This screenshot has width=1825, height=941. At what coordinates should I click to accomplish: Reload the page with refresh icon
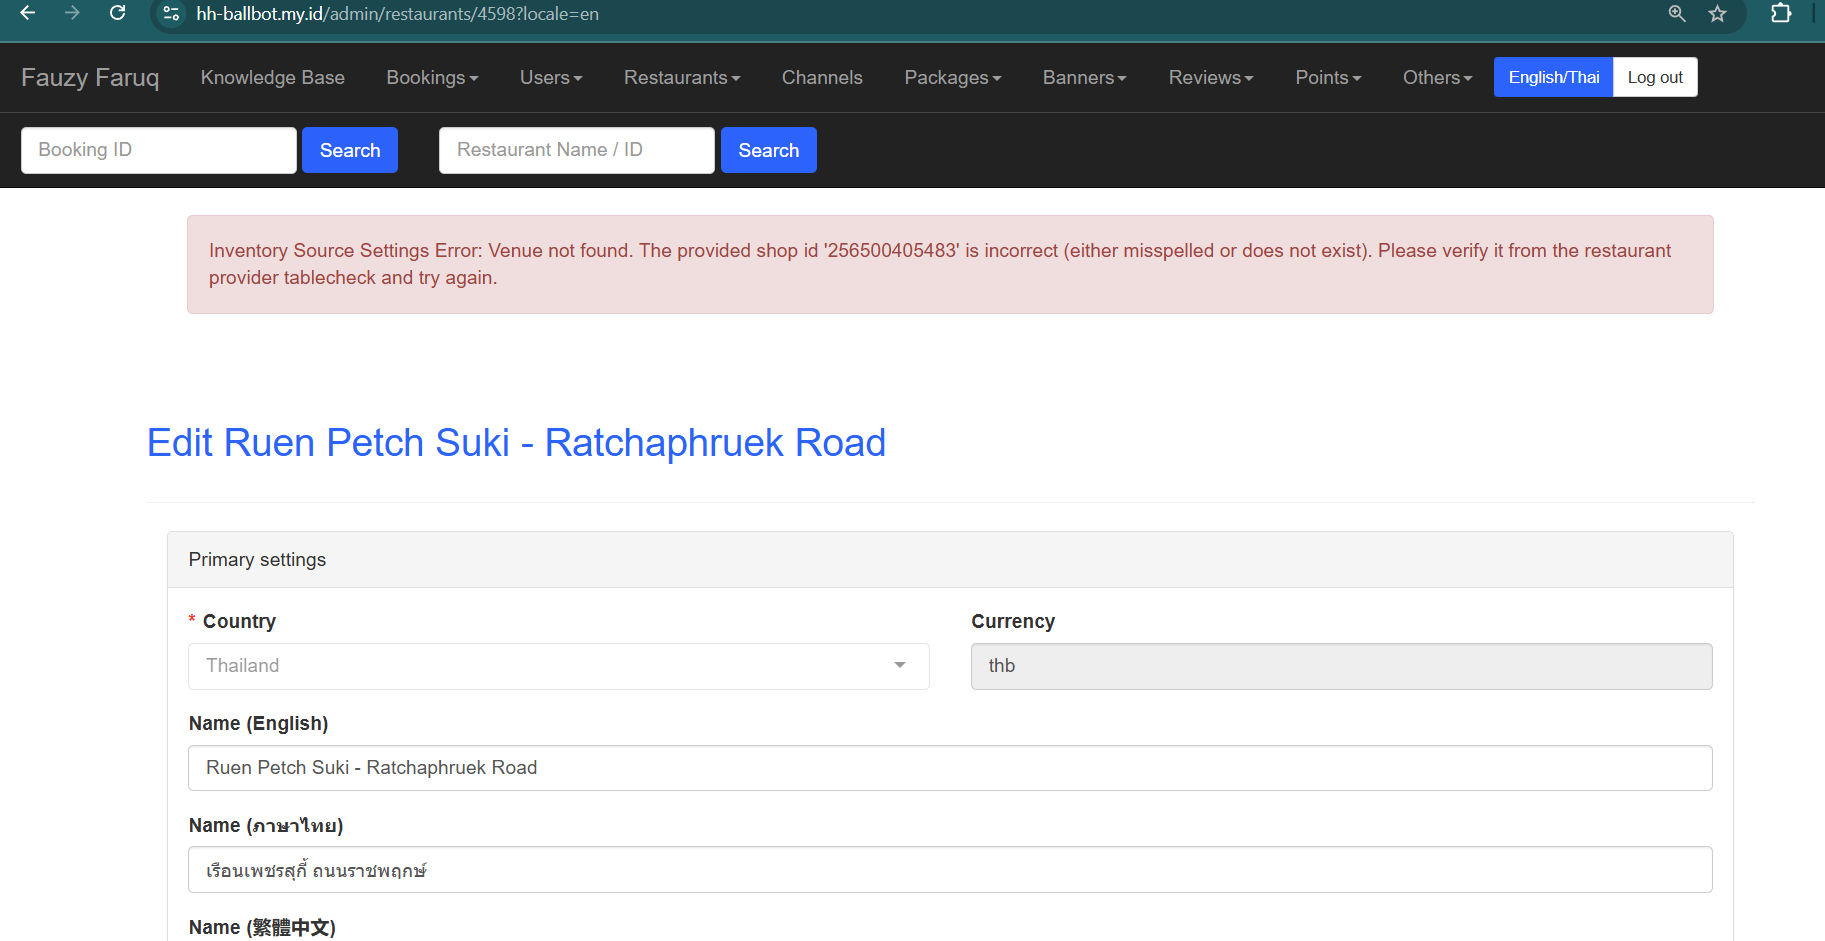(117, 13)
